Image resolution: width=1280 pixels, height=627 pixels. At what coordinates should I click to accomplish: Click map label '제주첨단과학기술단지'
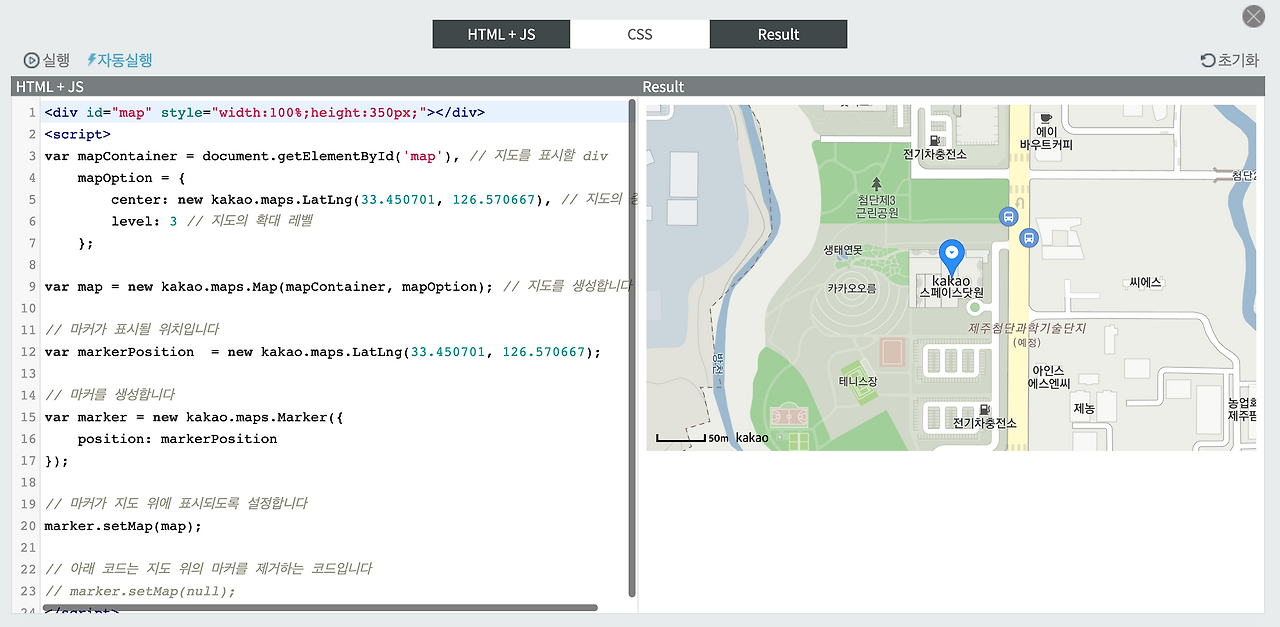click(x=1026, y=328)
